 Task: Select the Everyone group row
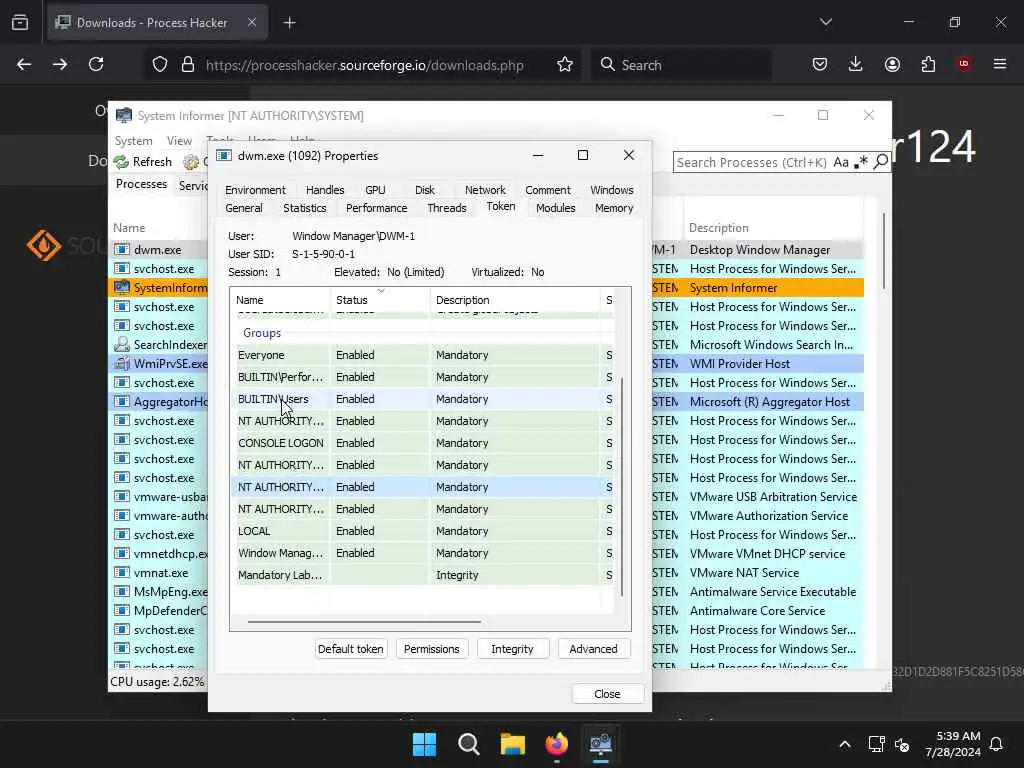(424, 355)
